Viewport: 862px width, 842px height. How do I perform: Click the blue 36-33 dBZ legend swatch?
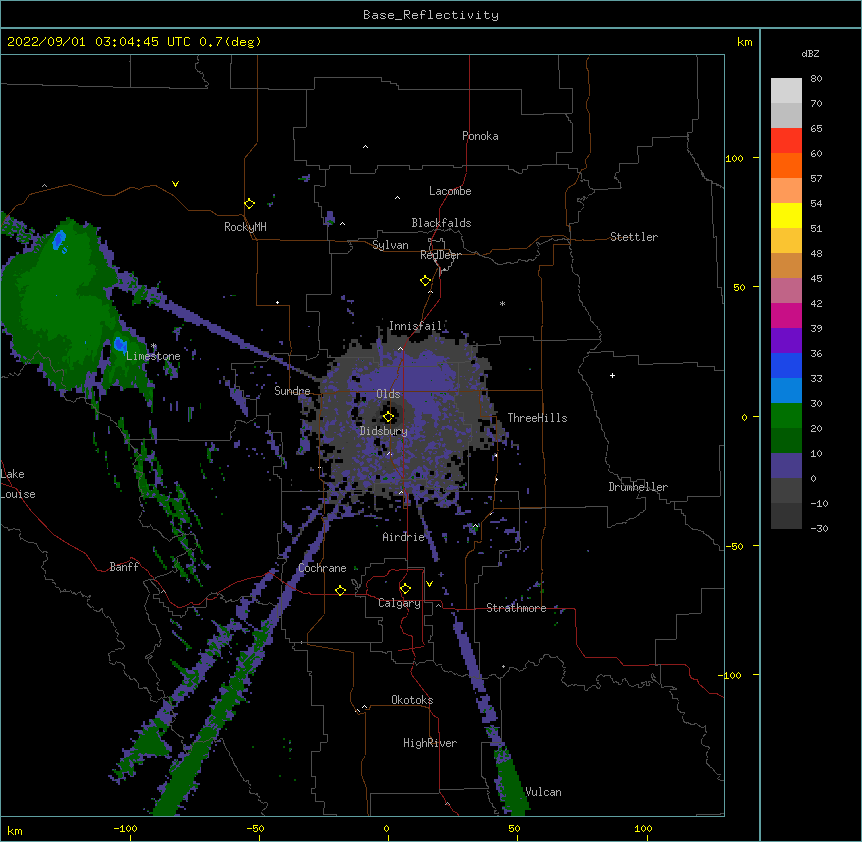(786, 365)
